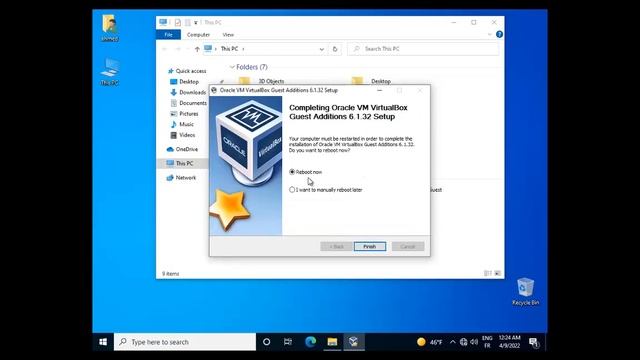Screen dimensions: 640x360
Task: Open Cortana circle icon on taskbar
Action: coord(267,342)
